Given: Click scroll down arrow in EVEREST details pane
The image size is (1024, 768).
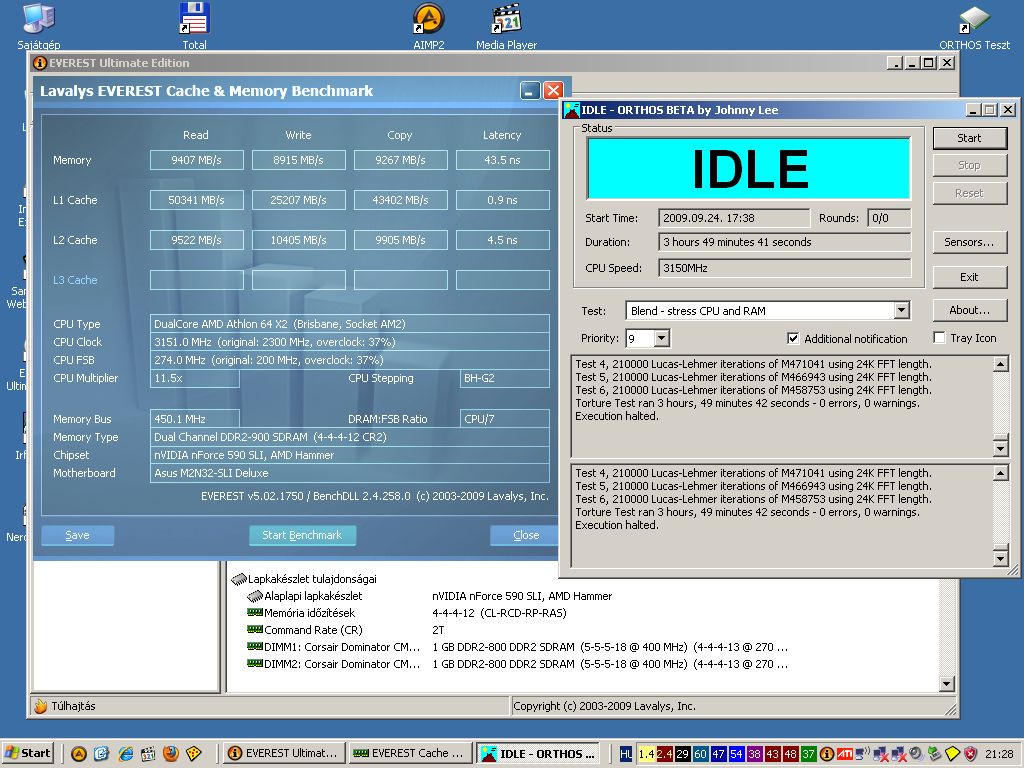Looking at the screenshot, I should [947, 684].
